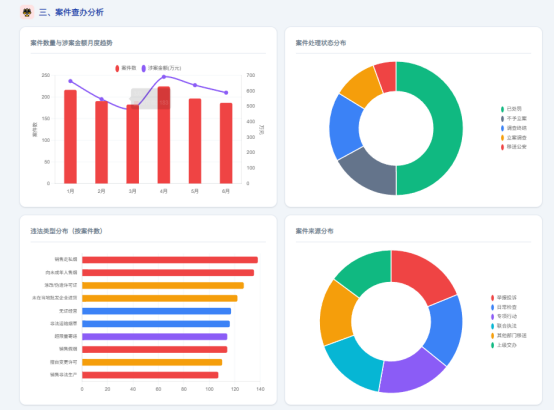Select the green 上级交办 legend entry
This screenshot has width=554, height=410.
click(503, 345)
